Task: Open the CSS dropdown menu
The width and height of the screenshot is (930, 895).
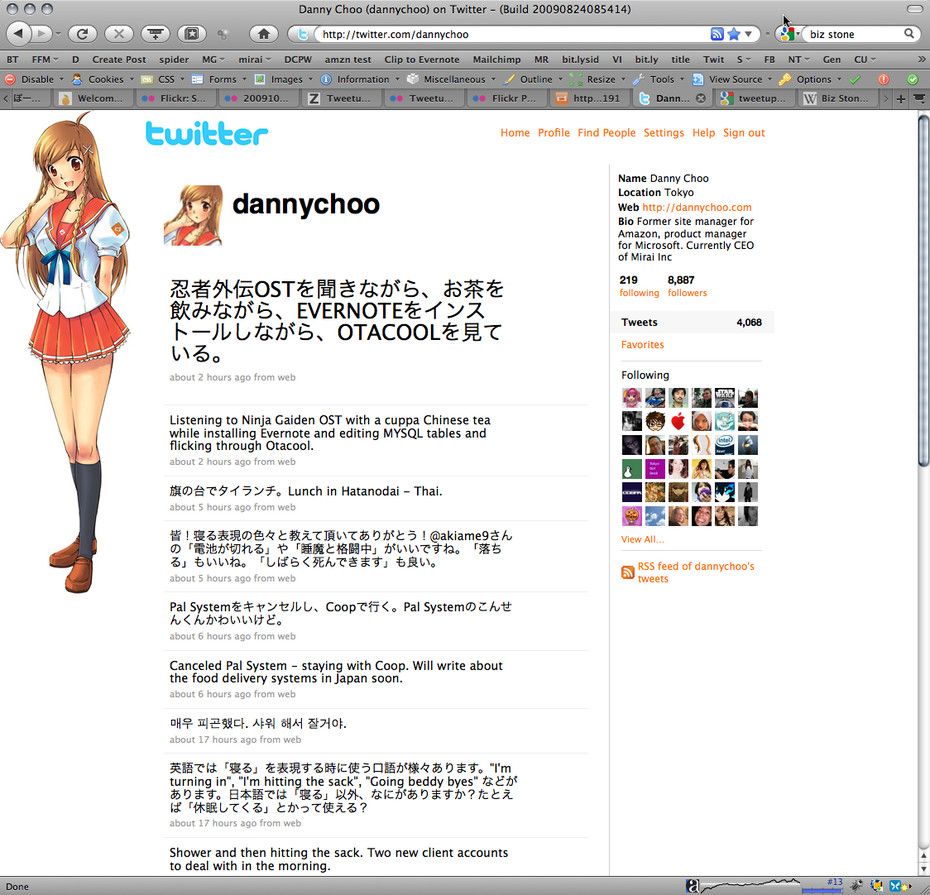Action: click(x=163, y=79)
